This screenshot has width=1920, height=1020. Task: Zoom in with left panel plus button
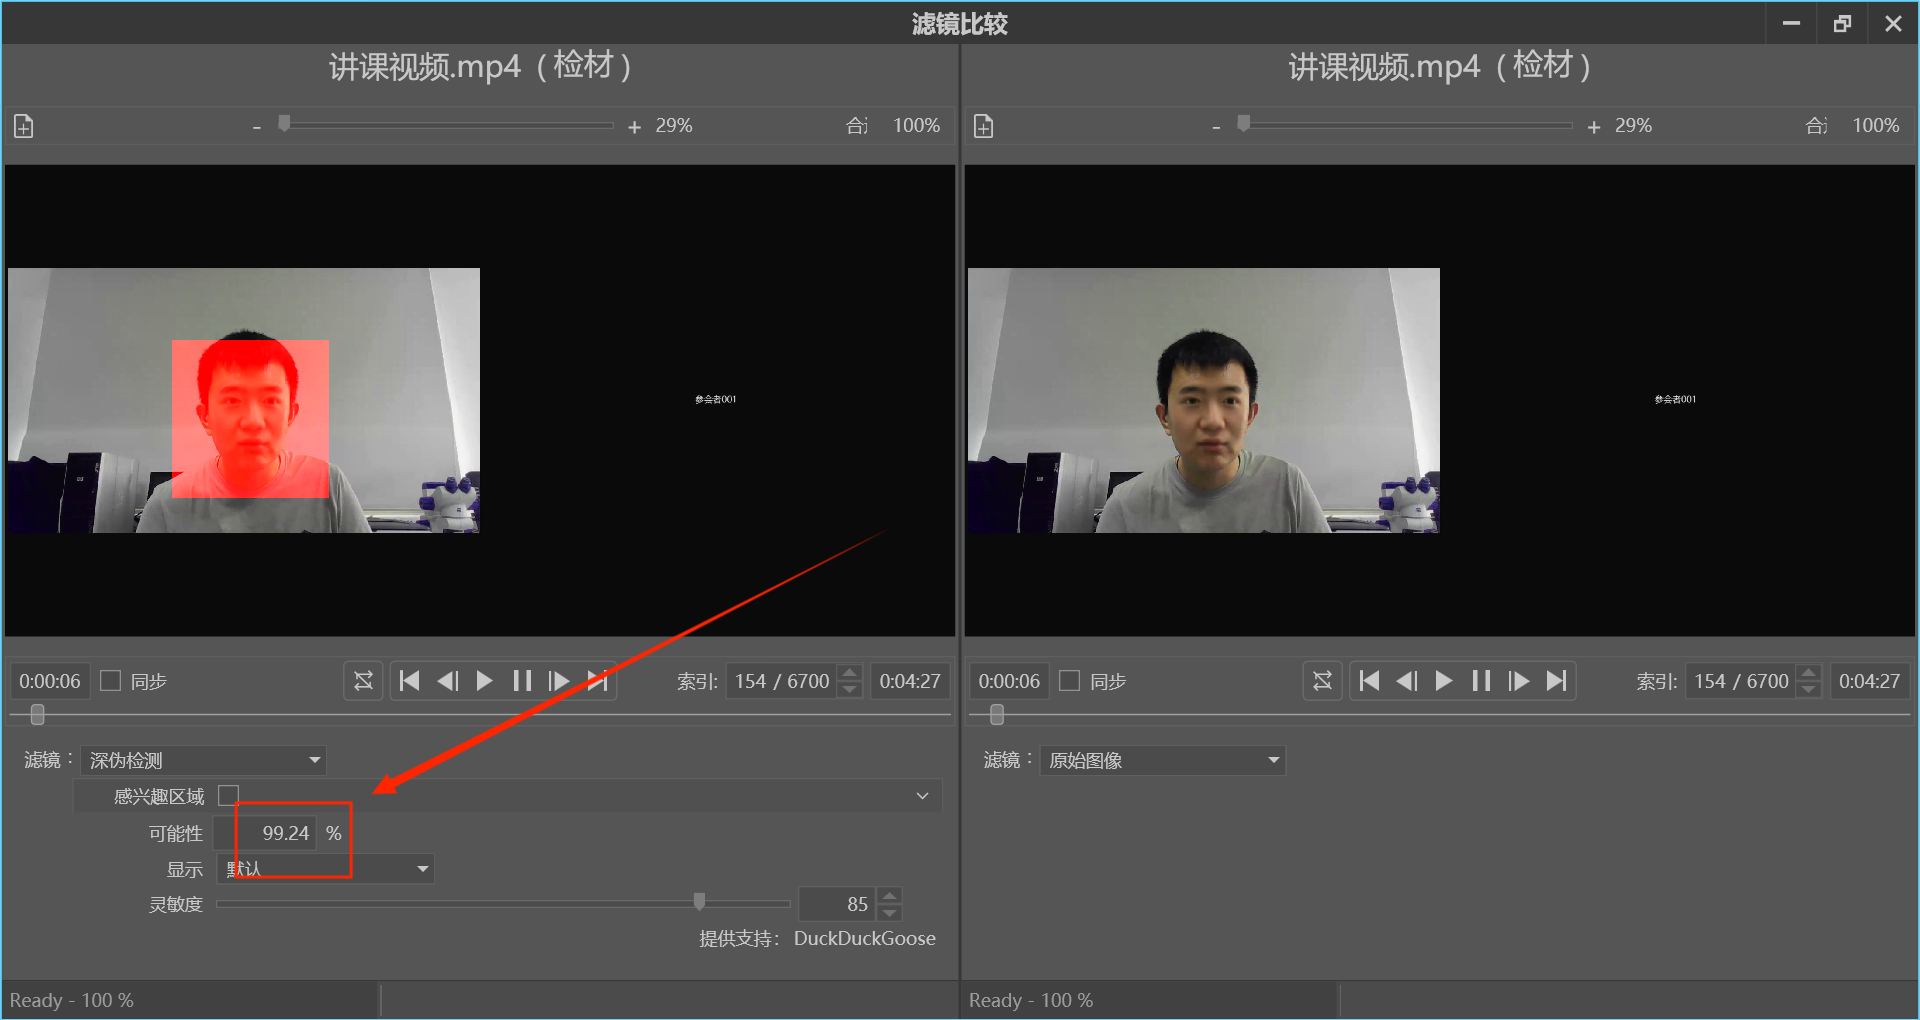pyautogui.click(x=634, y=127)
